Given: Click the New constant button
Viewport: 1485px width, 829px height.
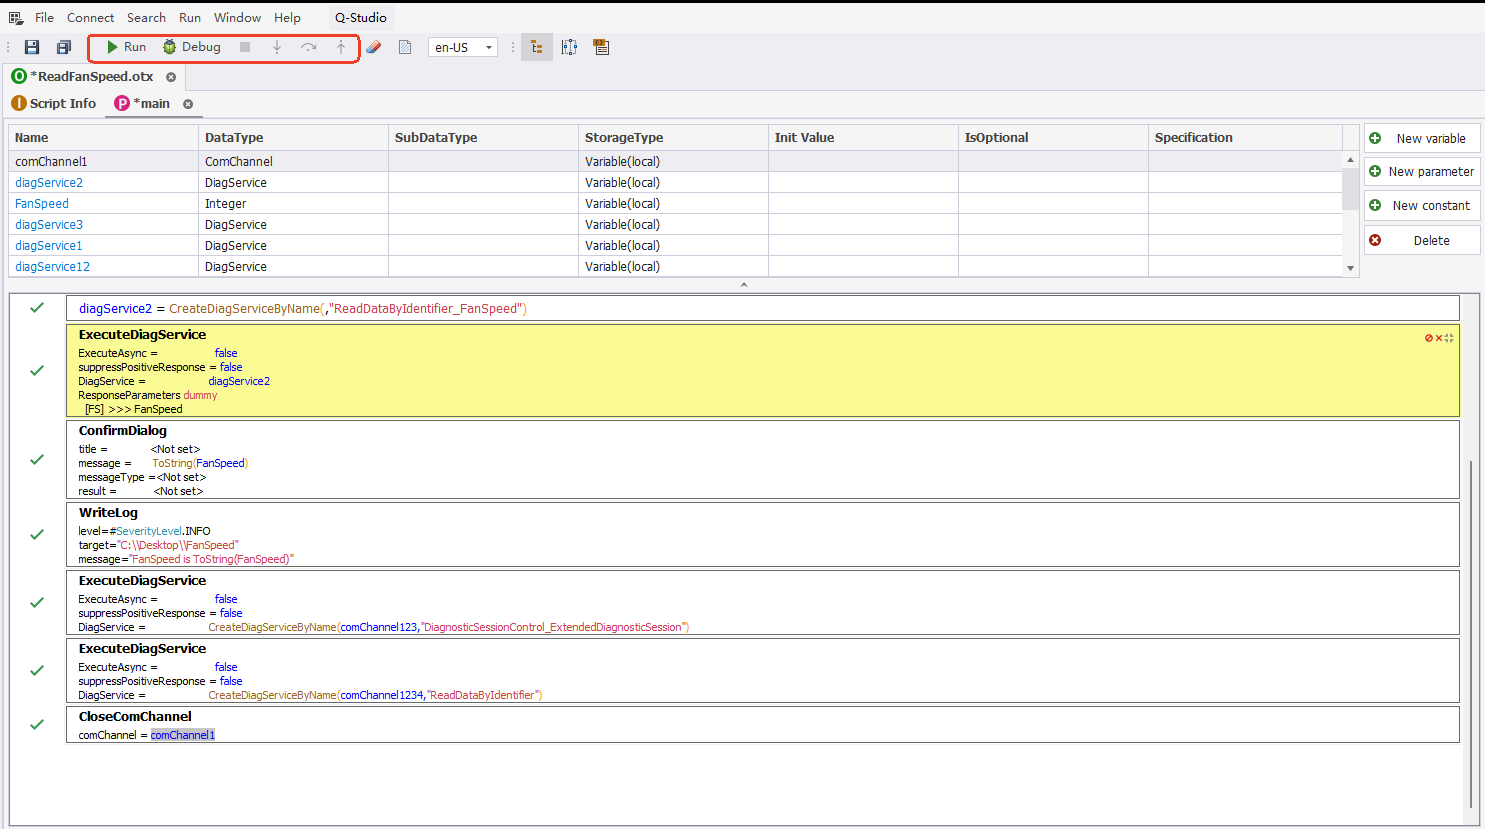Looking at the screenshot, I should 1422,205.
